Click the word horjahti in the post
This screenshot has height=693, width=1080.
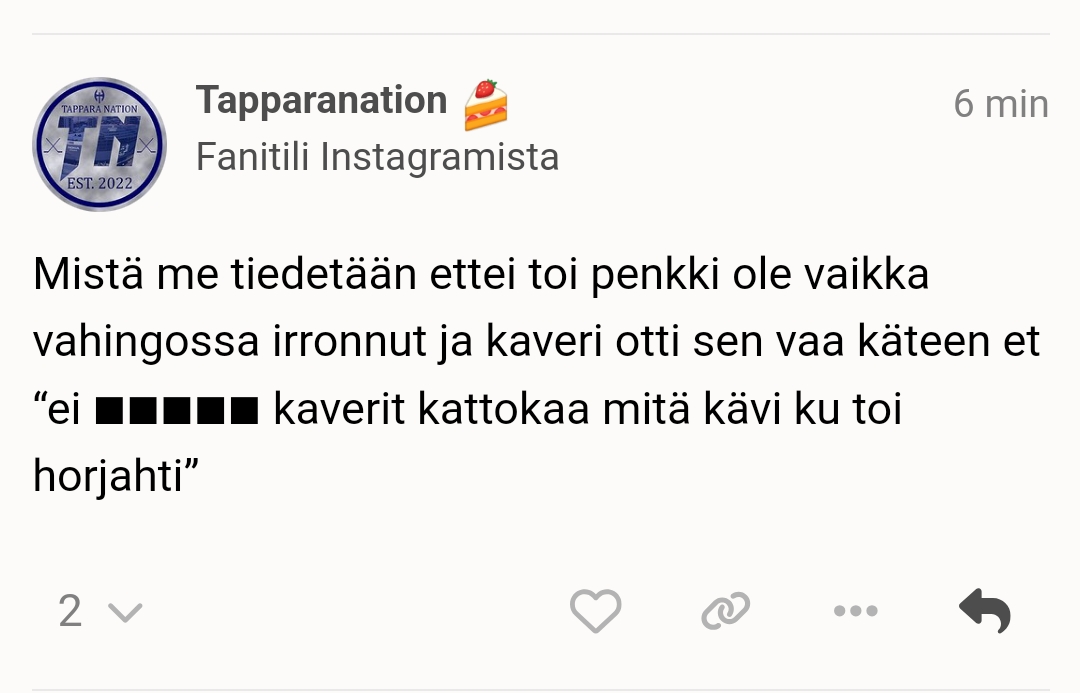108,477
